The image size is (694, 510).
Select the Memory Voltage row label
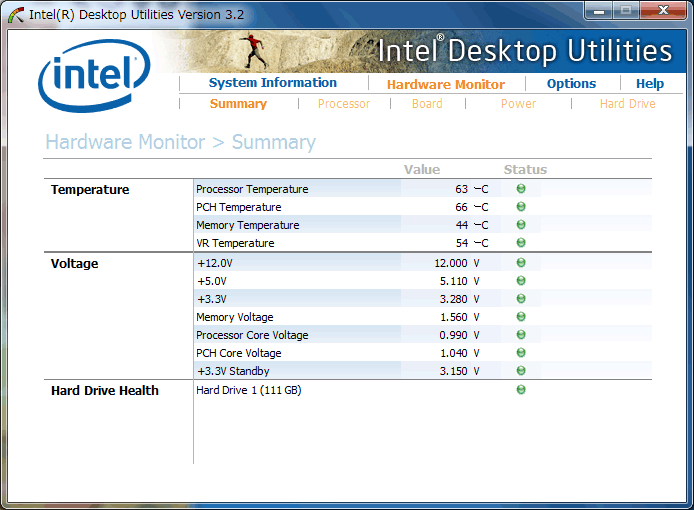pyautogui.click(x=235, y=317)
